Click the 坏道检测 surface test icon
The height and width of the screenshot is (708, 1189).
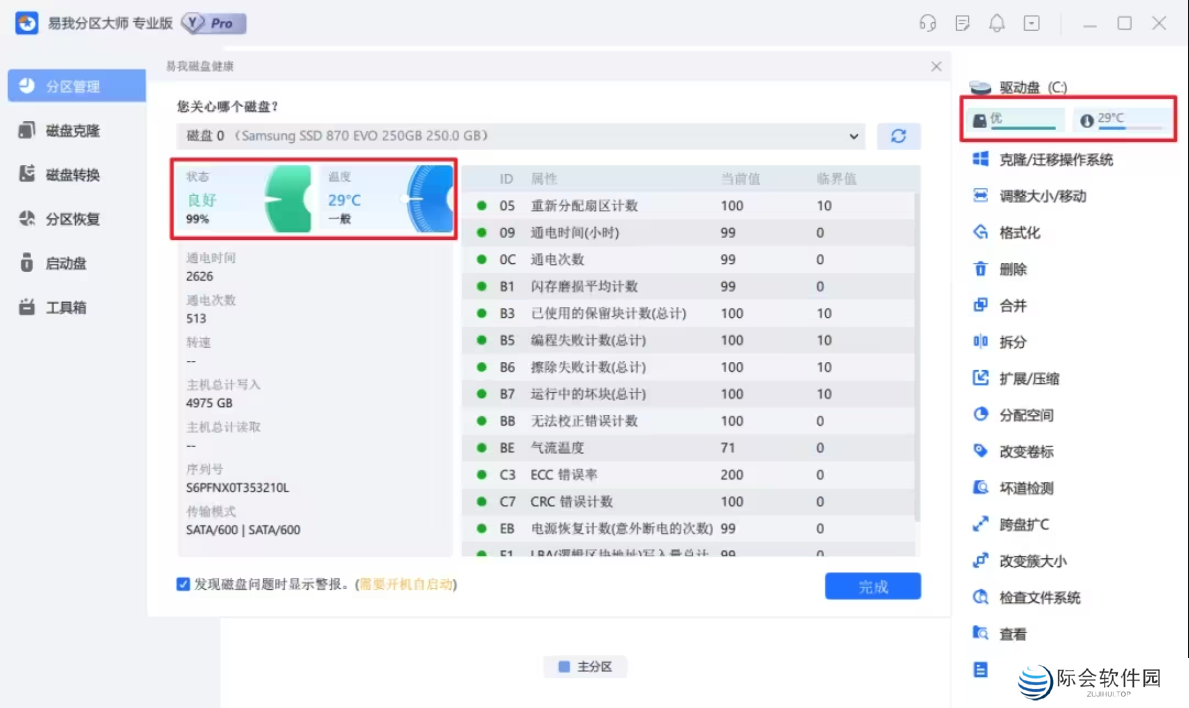coord(981,488)
